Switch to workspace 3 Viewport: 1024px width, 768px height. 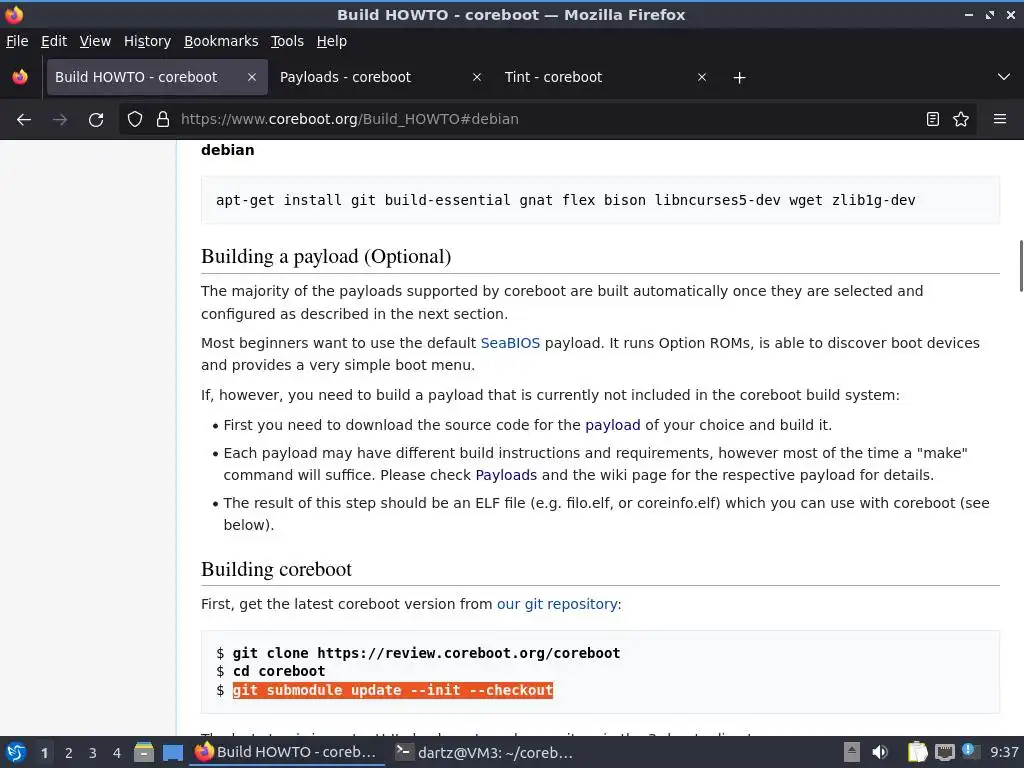tap(93, 753)
